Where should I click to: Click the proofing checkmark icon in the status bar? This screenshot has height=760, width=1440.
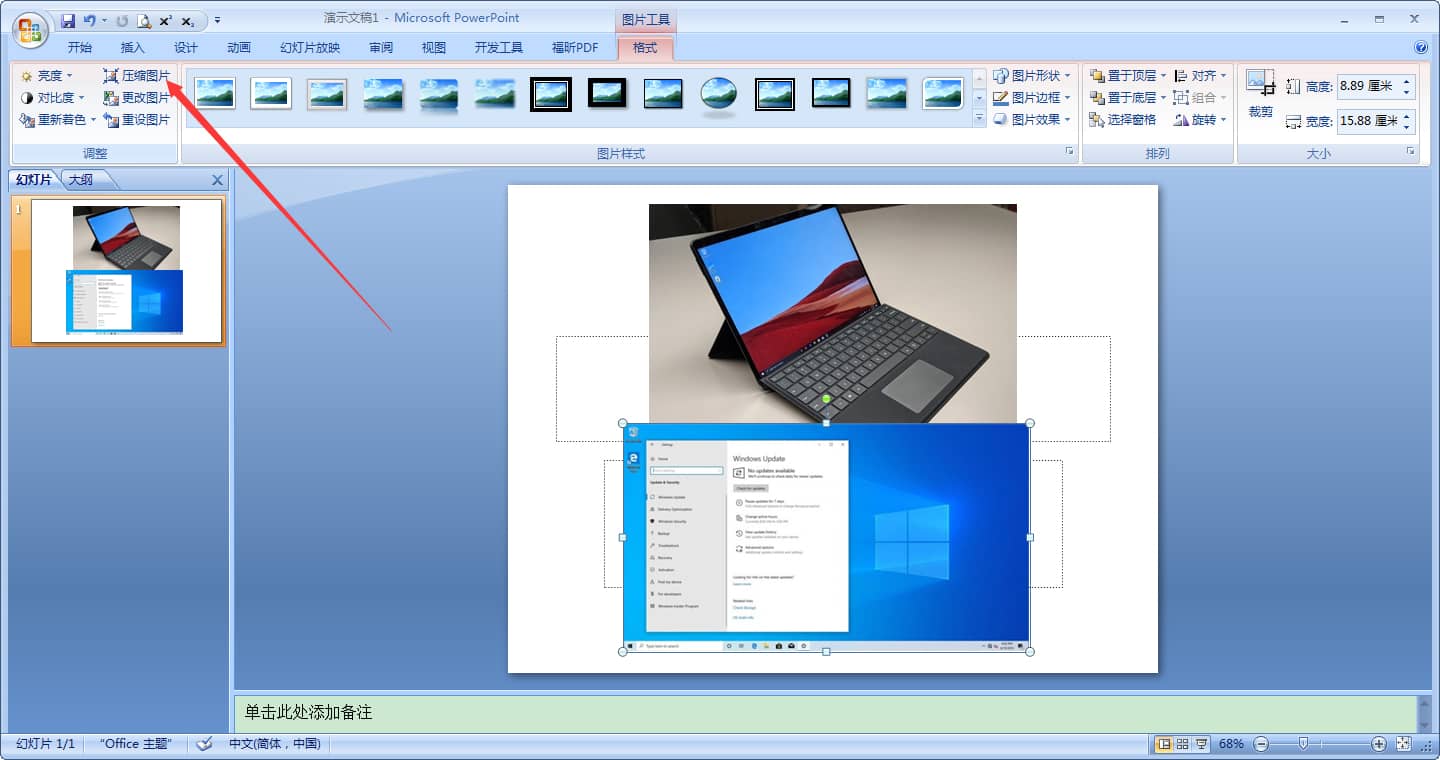click(x=204, y=744)
